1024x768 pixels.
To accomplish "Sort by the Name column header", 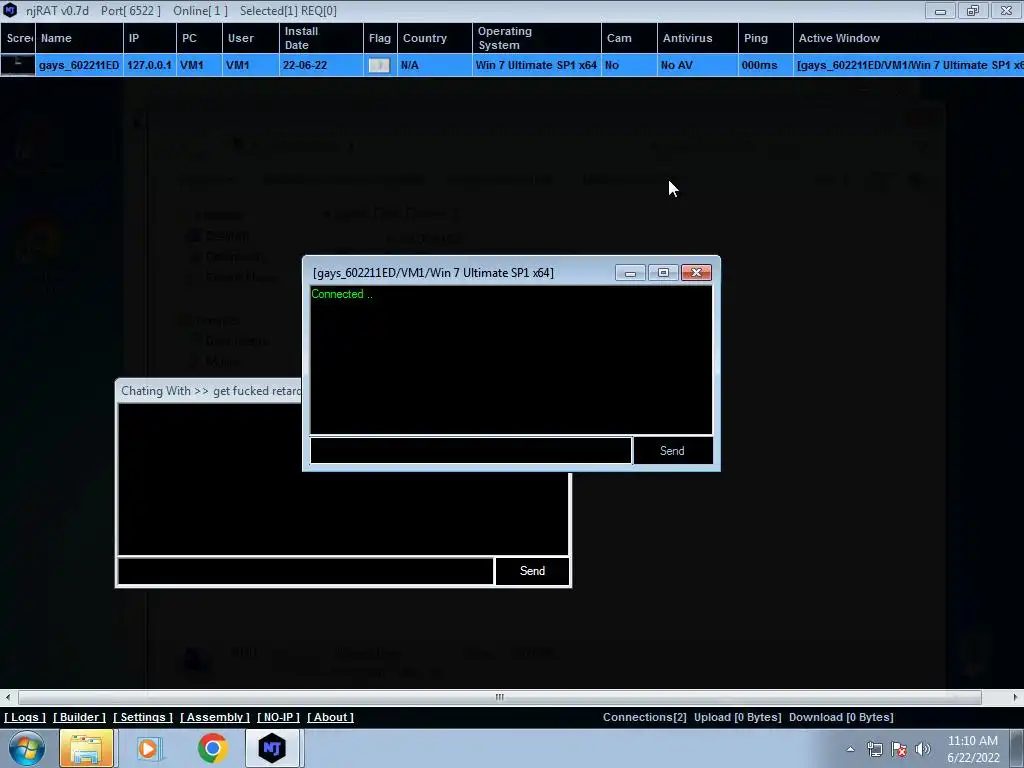I will 79,38.
